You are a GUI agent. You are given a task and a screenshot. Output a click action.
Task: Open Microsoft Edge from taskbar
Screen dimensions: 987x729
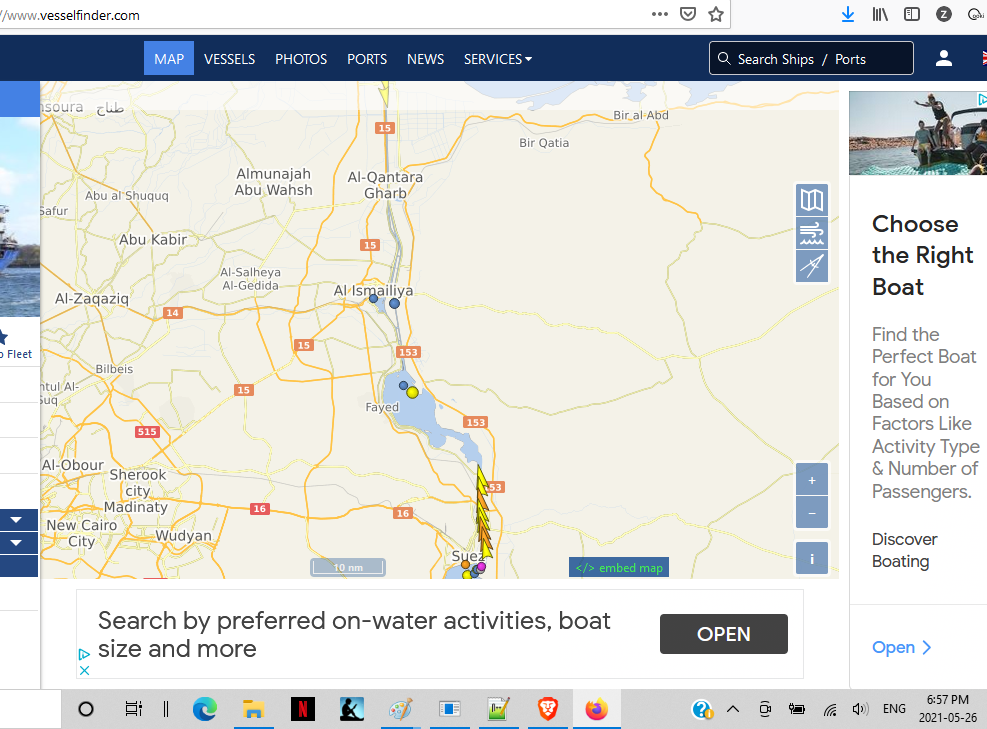(205, 709)
